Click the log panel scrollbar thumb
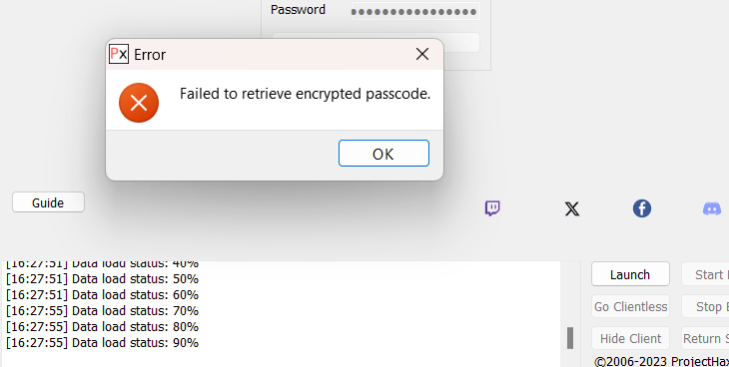Viewport: 729px width, 367px height. pos(570,338)
